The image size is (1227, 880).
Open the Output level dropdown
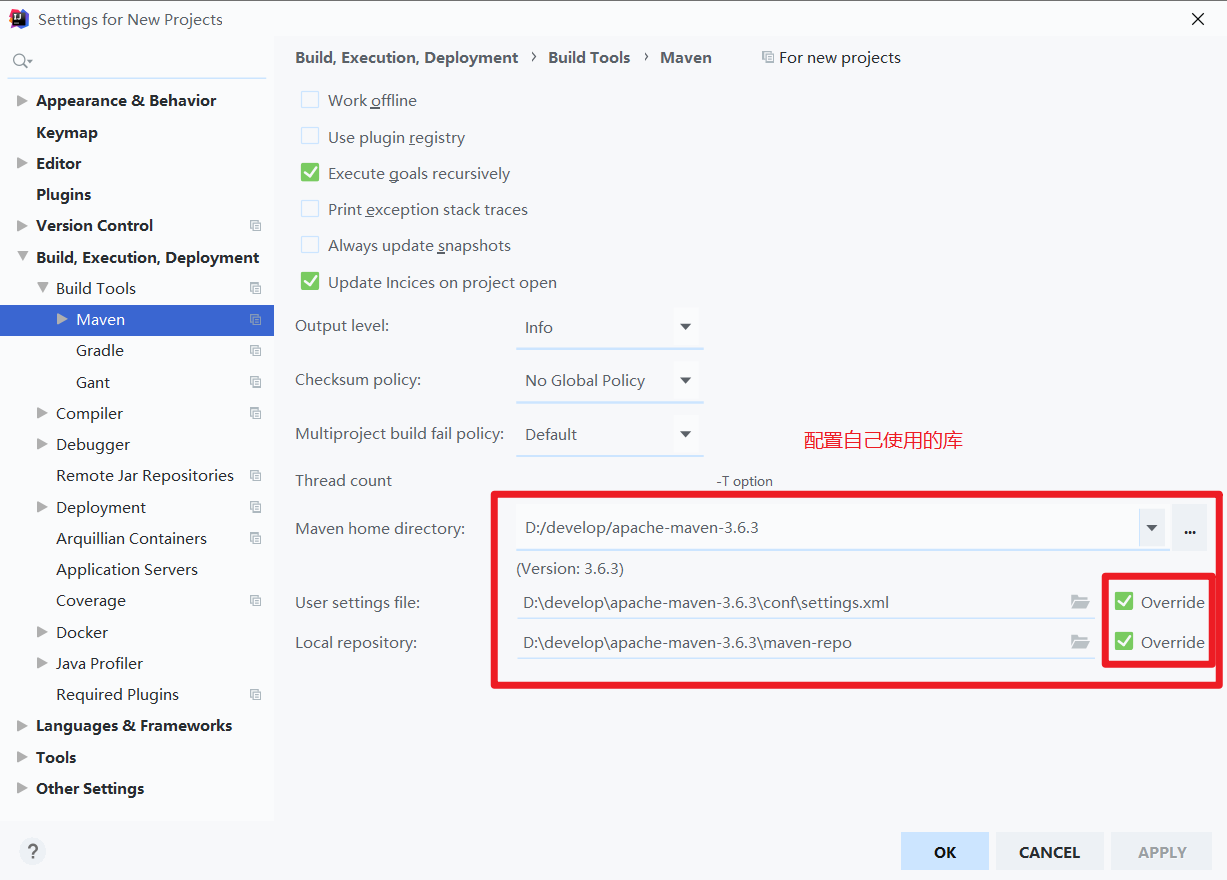(609, 327)
